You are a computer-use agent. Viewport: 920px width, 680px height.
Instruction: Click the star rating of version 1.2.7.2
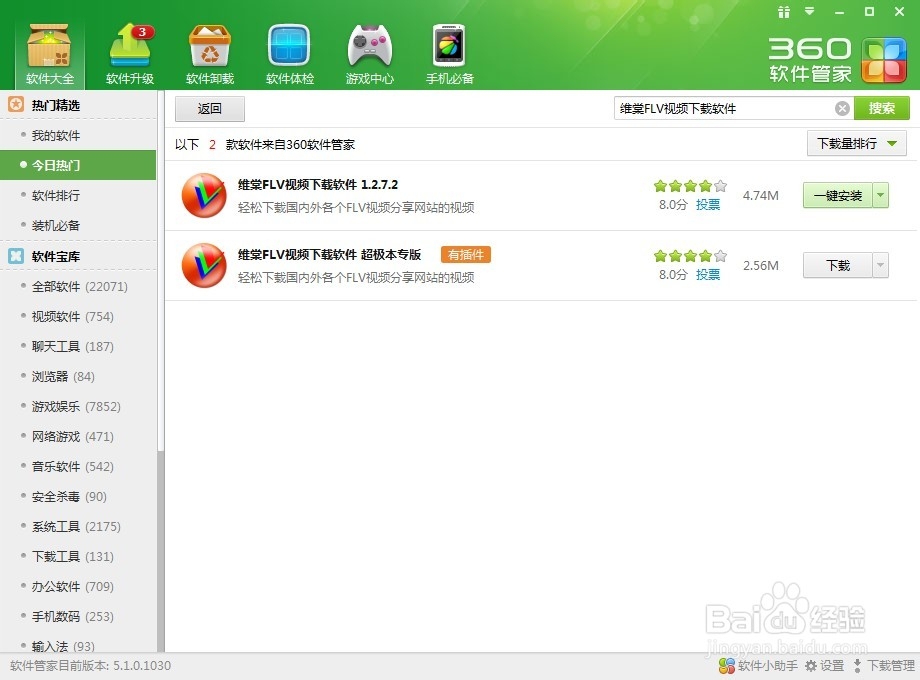click(691, 186)
